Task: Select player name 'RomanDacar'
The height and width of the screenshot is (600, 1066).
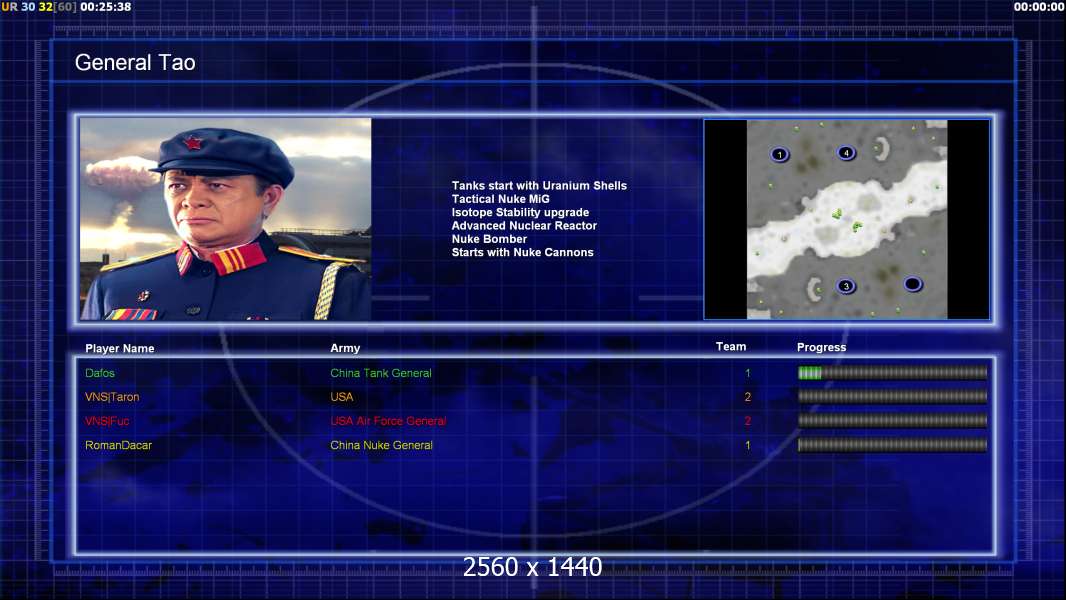Action: [118, 445]
